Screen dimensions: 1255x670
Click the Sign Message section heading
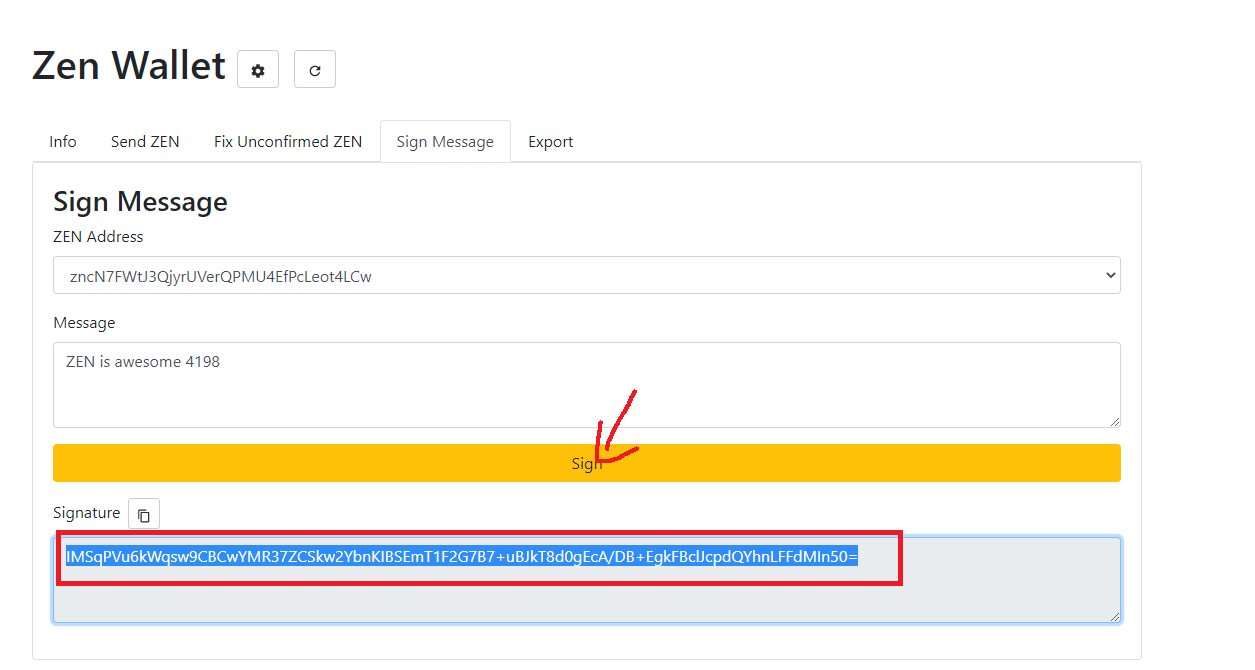pos(140,201)
